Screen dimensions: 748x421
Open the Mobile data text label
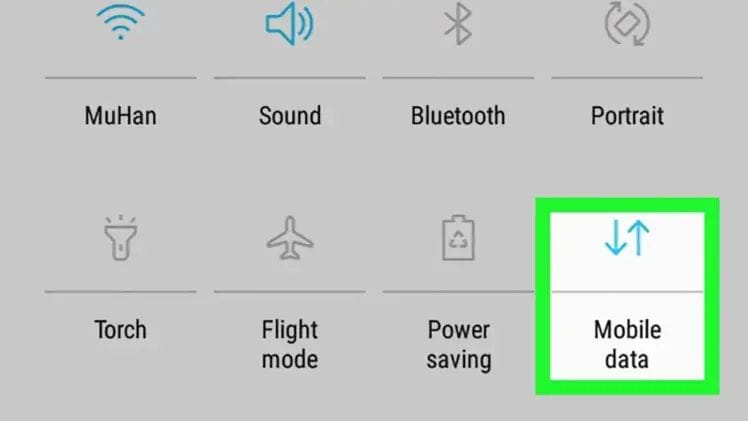(627, 344)
